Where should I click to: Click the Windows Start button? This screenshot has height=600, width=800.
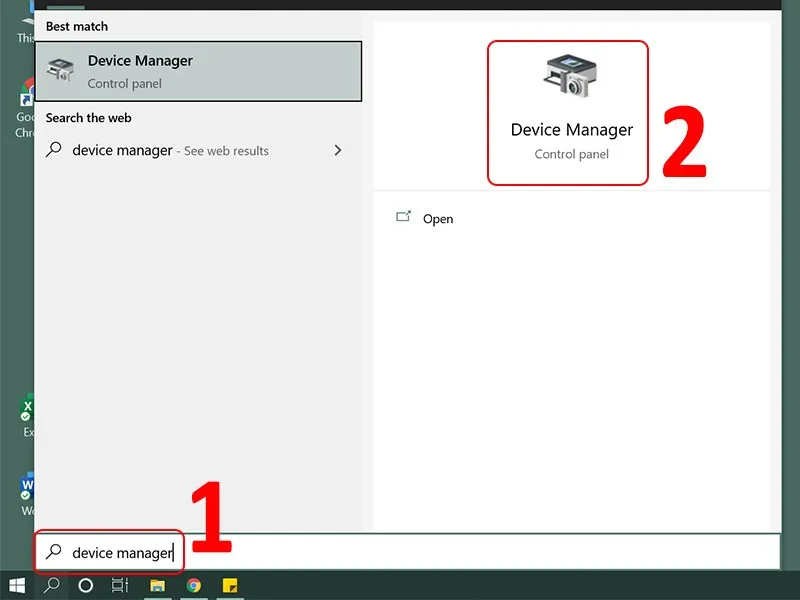click(x=16, y=587)
